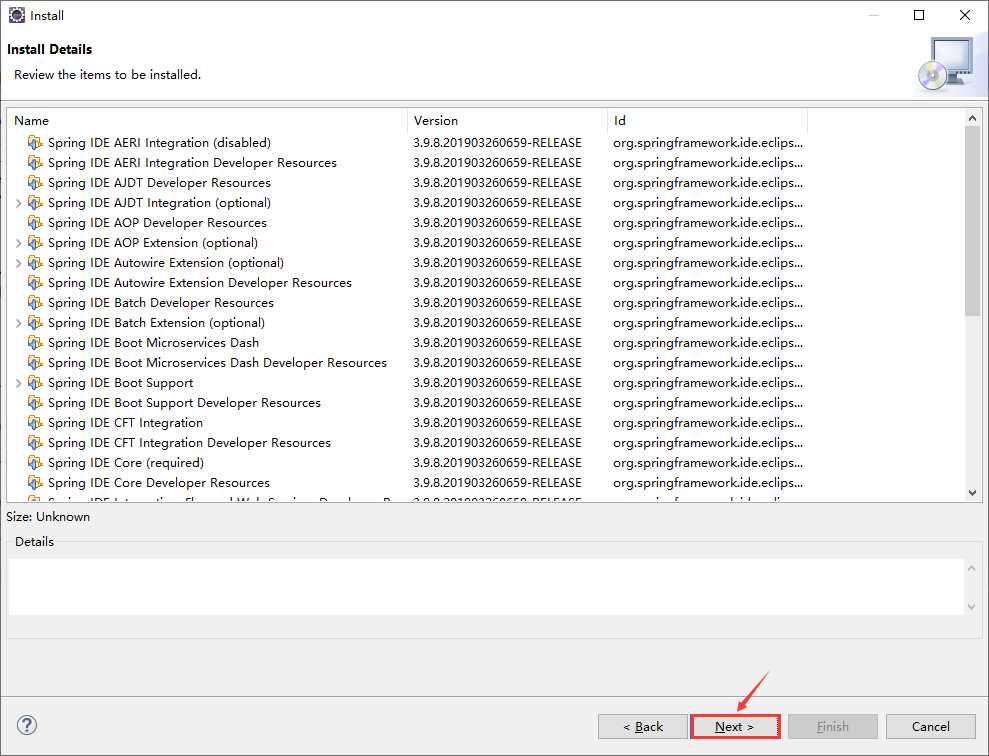This screenshot has width=989, height=756.
Task: Click the icon for Spring IDE AOP Developer Resources
Action: [35, 223]
